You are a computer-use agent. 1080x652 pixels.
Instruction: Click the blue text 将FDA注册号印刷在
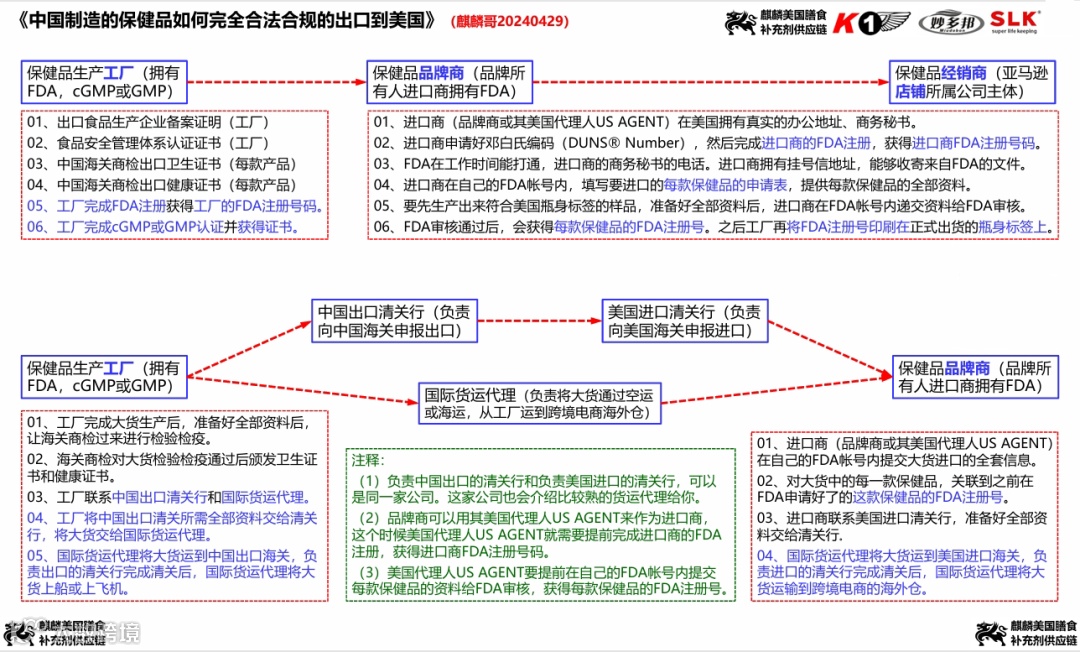848,227
